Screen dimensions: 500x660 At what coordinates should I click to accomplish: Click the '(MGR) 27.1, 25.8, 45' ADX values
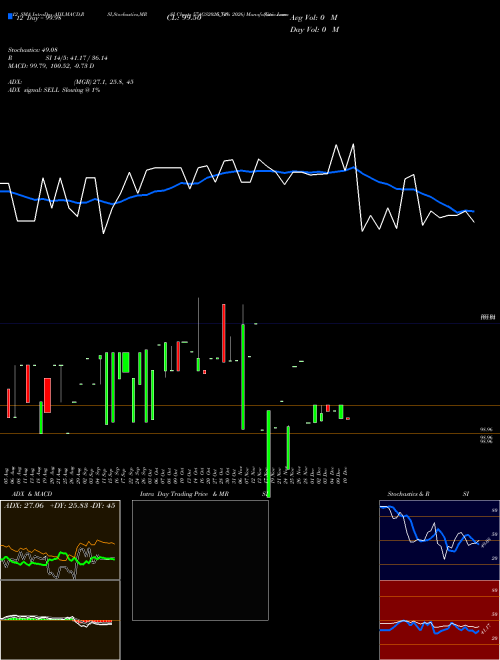pyautogui.click(x=104, y=82)
